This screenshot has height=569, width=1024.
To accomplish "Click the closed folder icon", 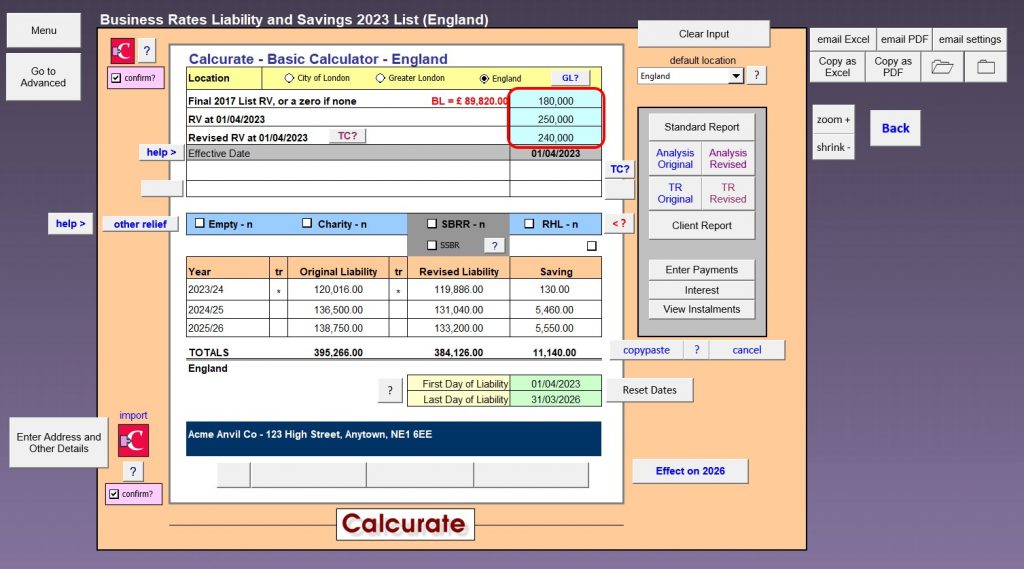I will coord(985,67).
